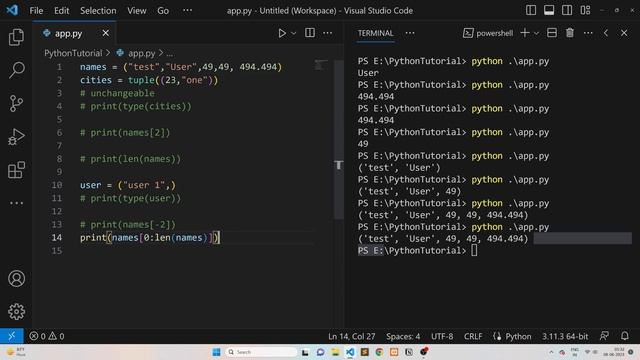Select the TERMINAL panel tab

click(x=376, y=33)
